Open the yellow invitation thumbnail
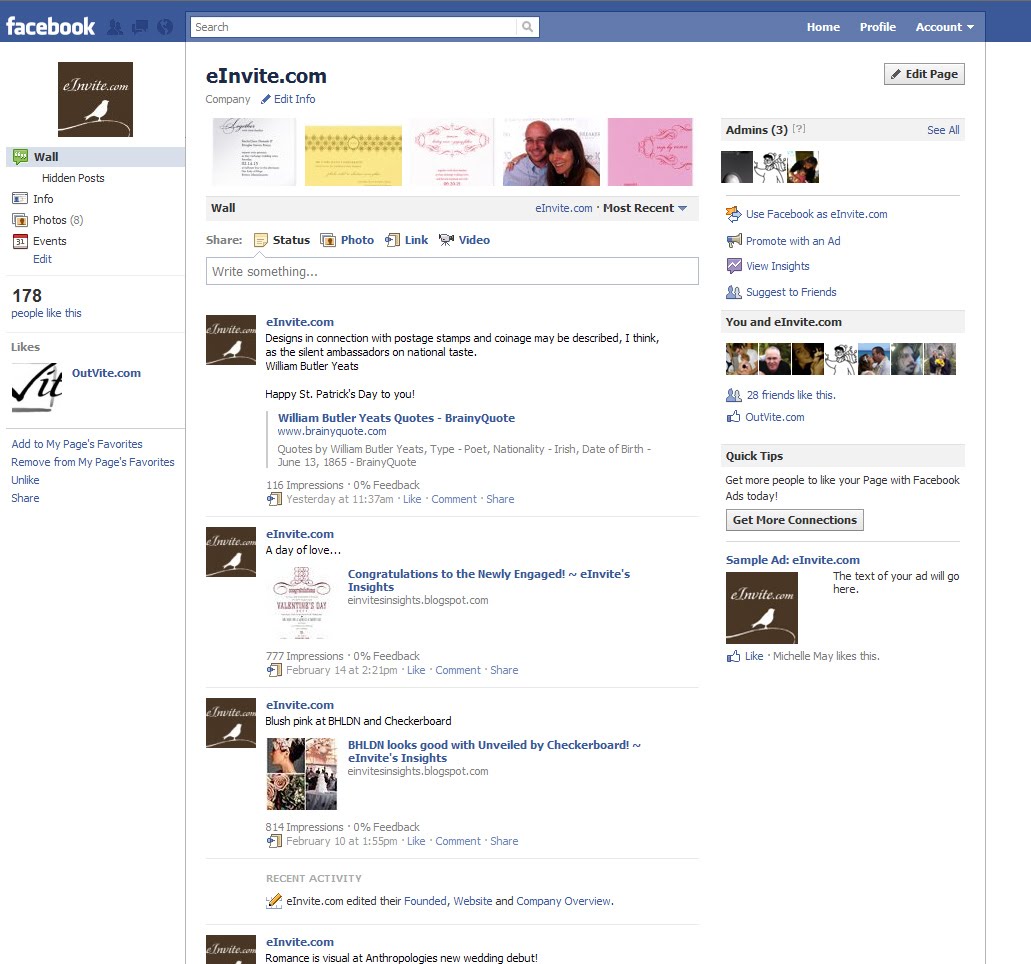Image resolution: width=1031 pixels, height=964 pixels. click(353, 155)
